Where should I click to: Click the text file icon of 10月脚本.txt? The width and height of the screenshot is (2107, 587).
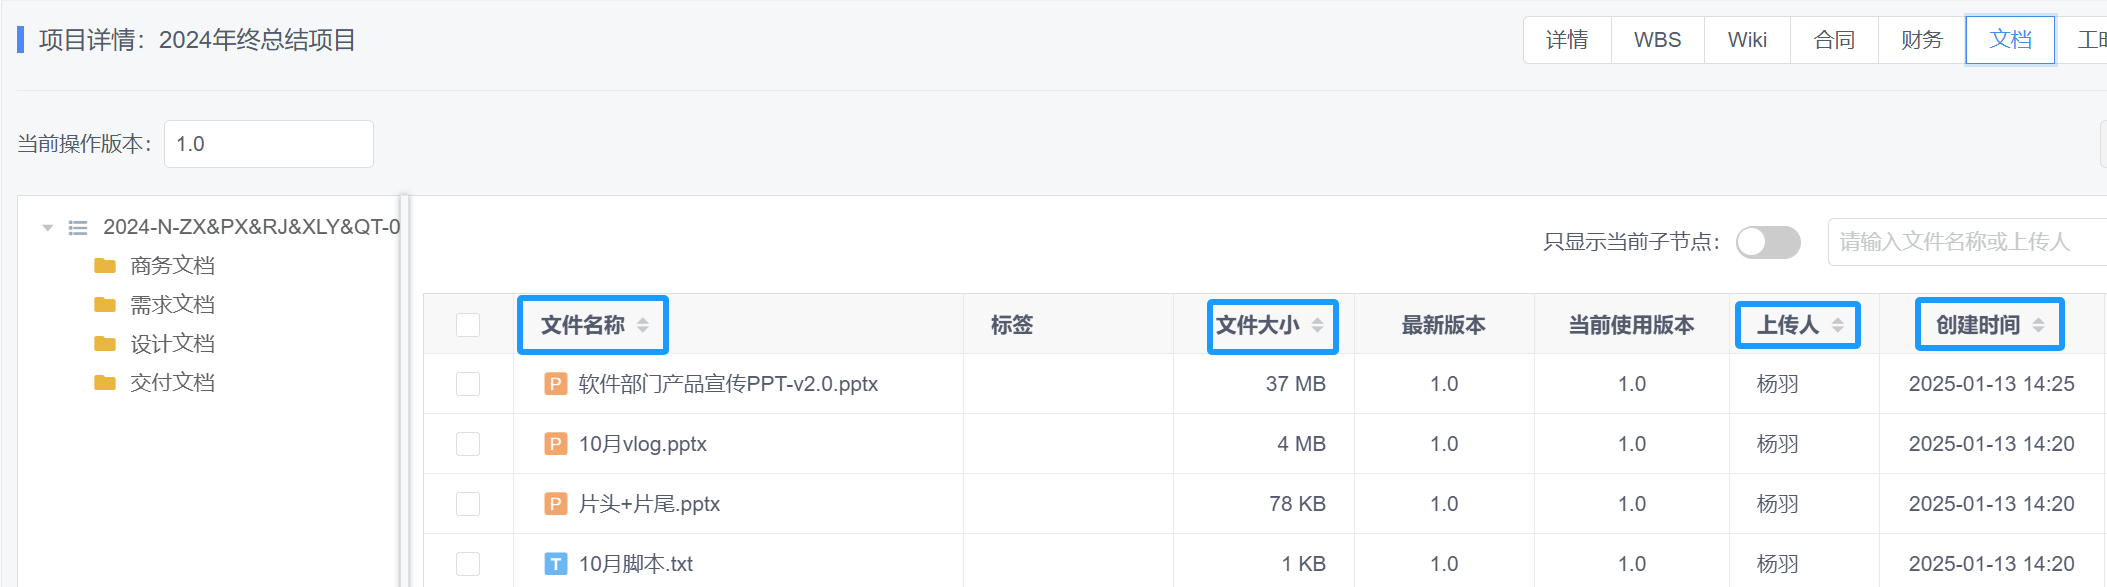555,564
